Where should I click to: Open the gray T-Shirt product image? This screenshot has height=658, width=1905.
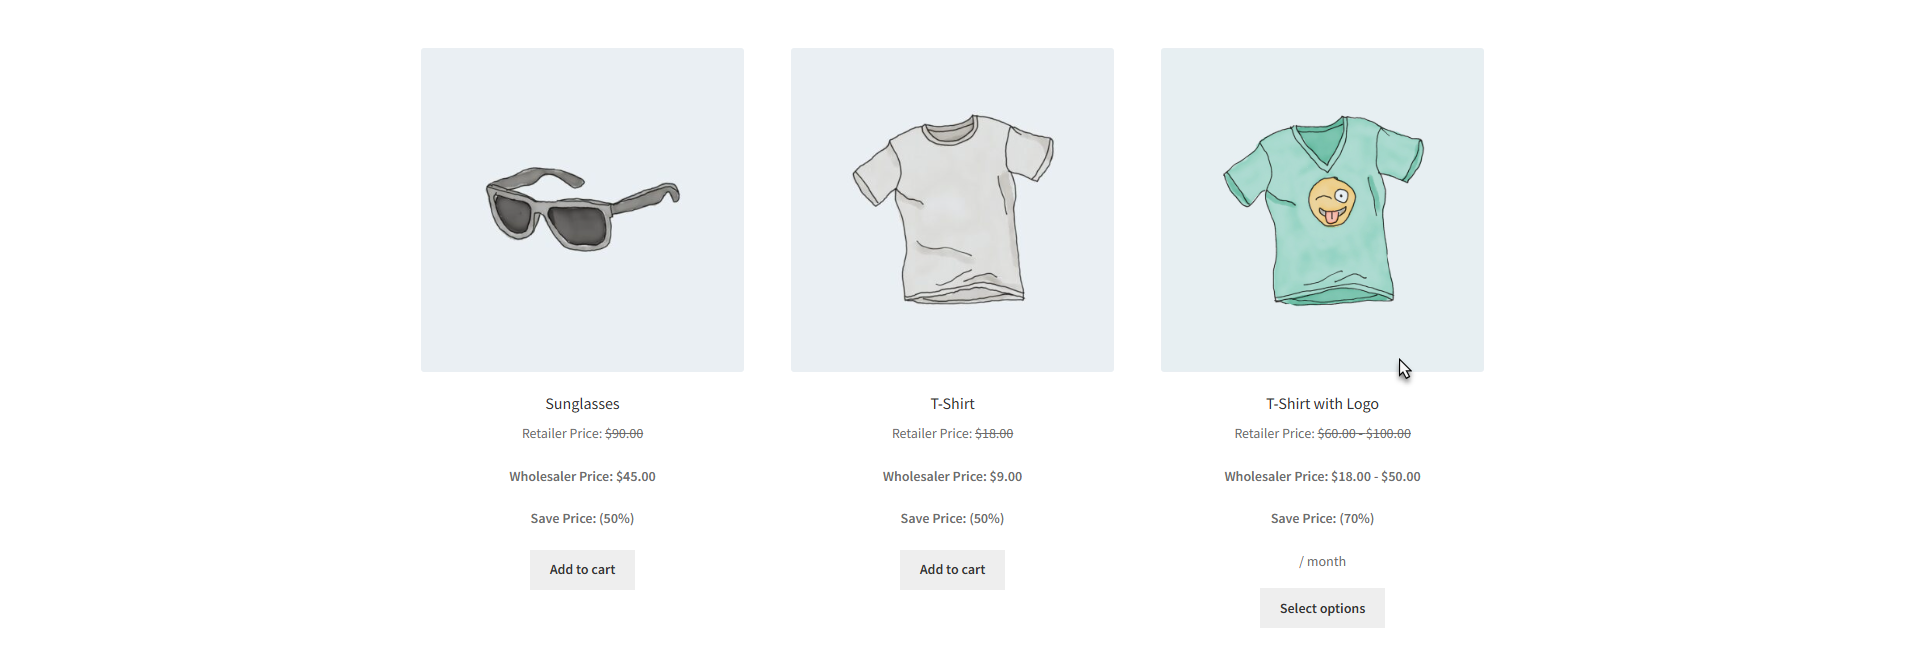click(952, 210)
